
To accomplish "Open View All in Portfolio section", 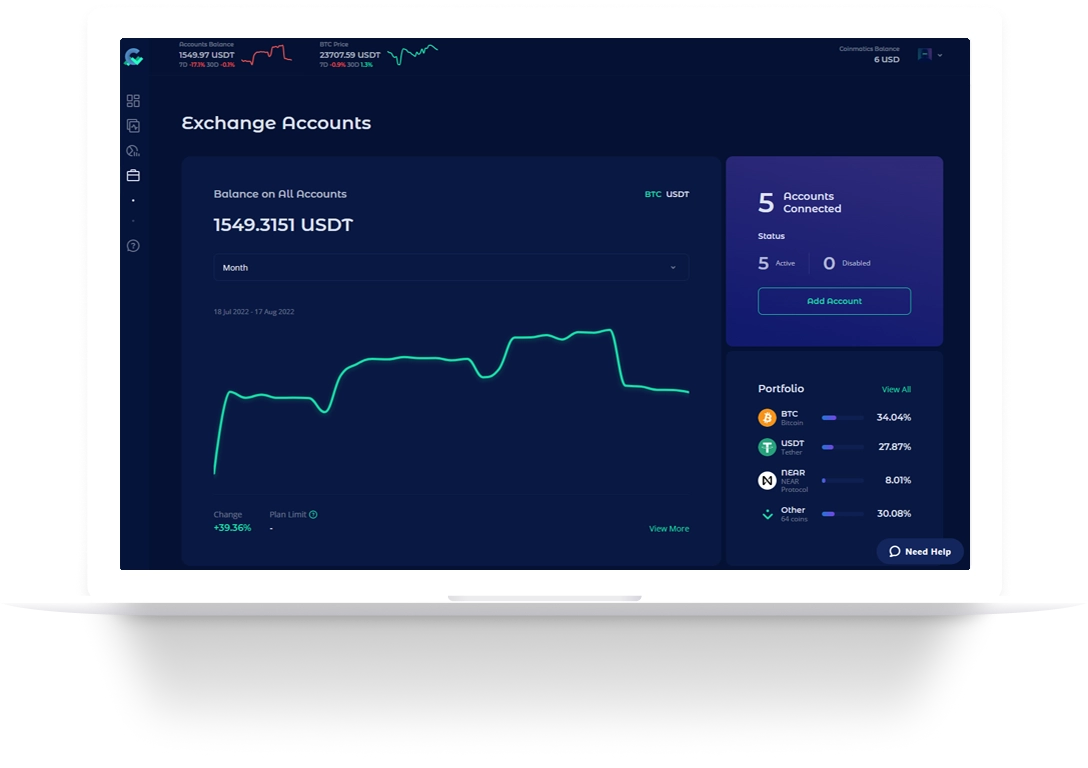I will (896, 389).
